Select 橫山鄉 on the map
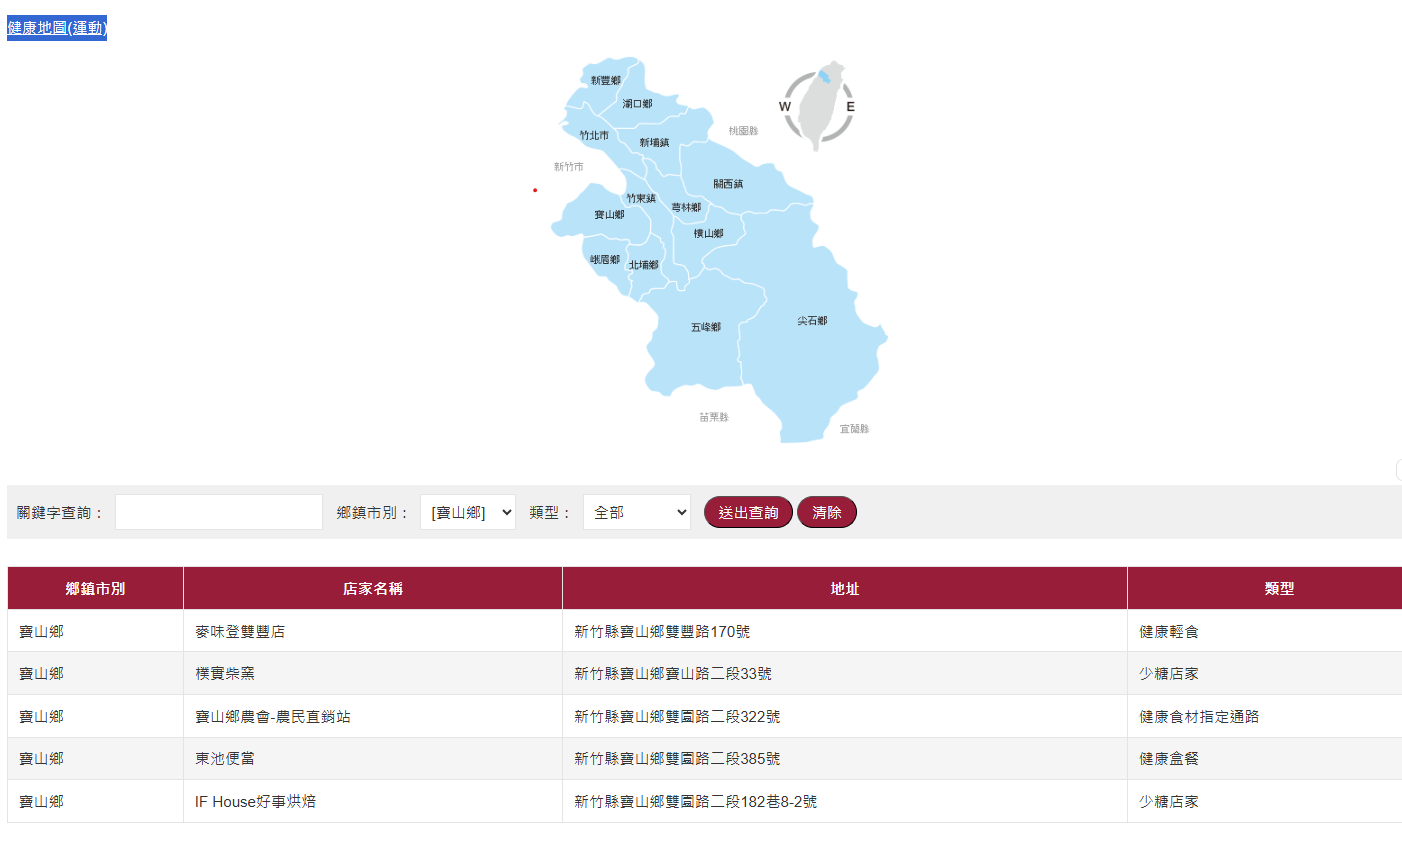The width and height of the screenshot is (1402, 841). [708, 234]
